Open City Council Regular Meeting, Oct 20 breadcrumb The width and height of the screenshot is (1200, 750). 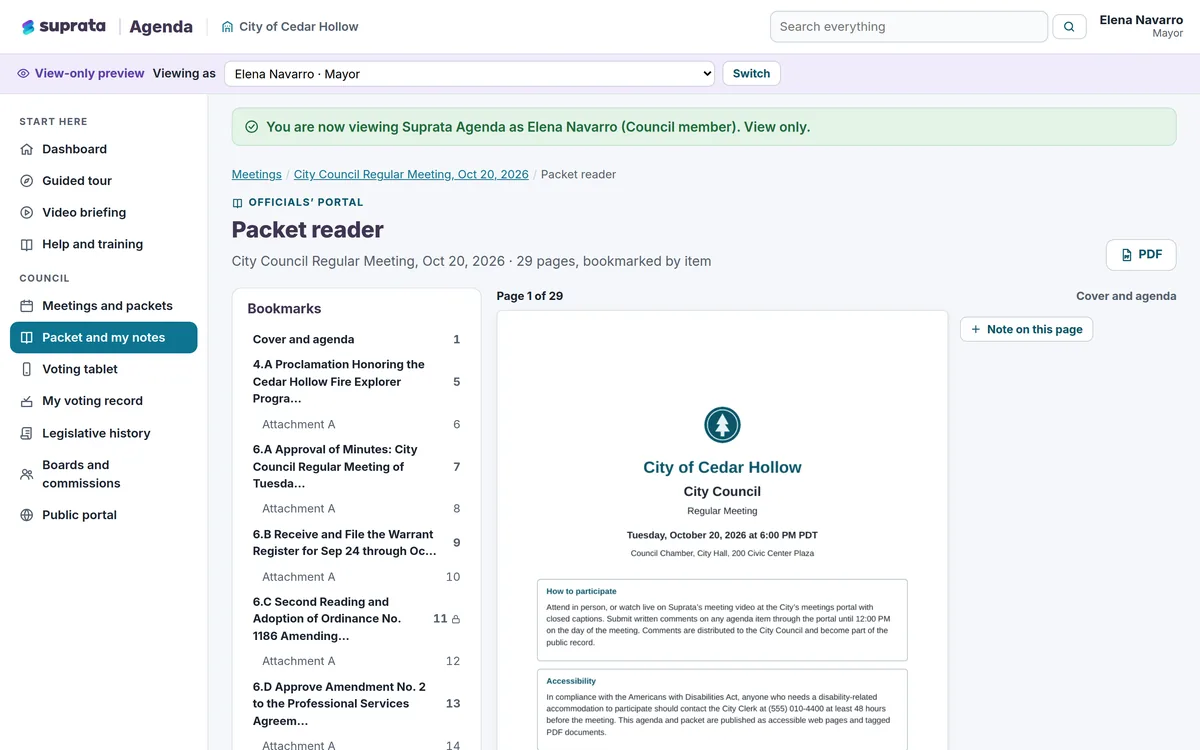[411, 174]
